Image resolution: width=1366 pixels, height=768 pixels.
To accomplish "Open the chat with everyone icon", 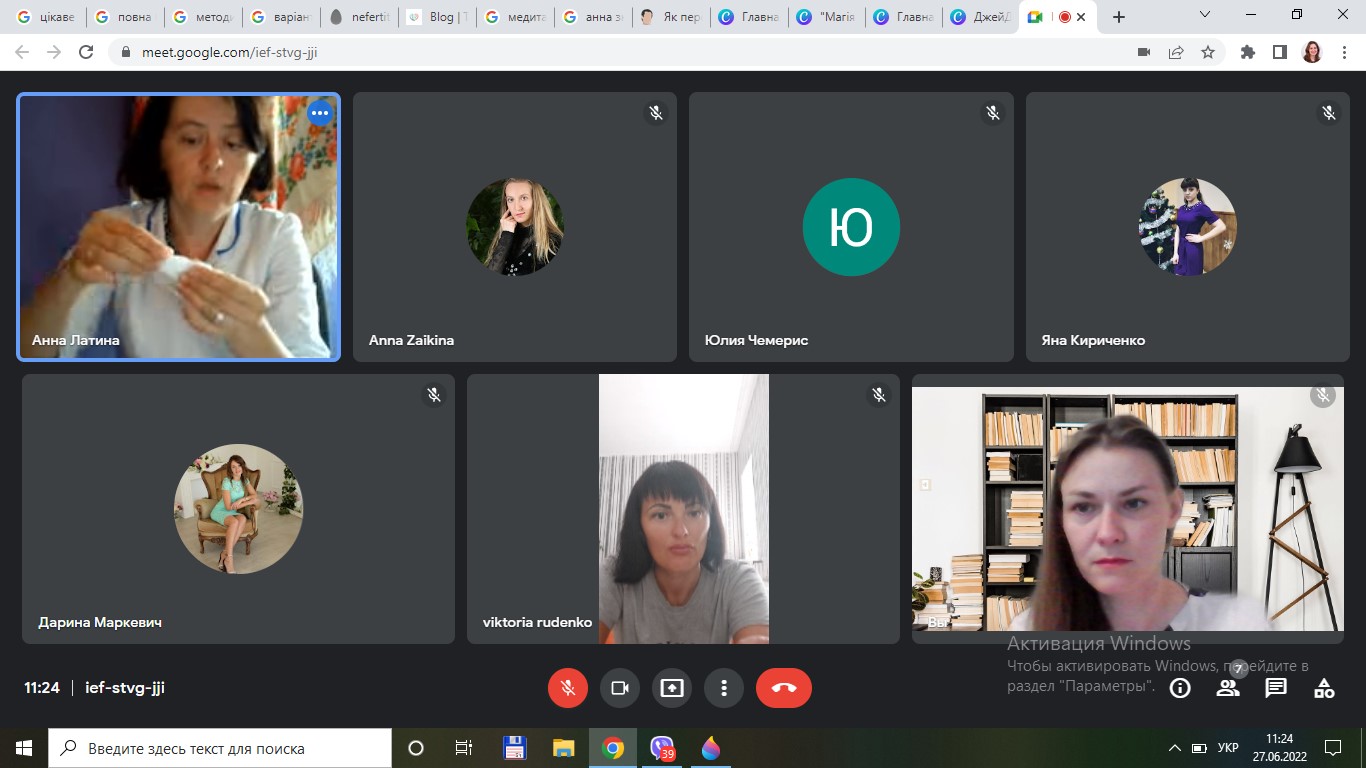I will point(1276,688).
